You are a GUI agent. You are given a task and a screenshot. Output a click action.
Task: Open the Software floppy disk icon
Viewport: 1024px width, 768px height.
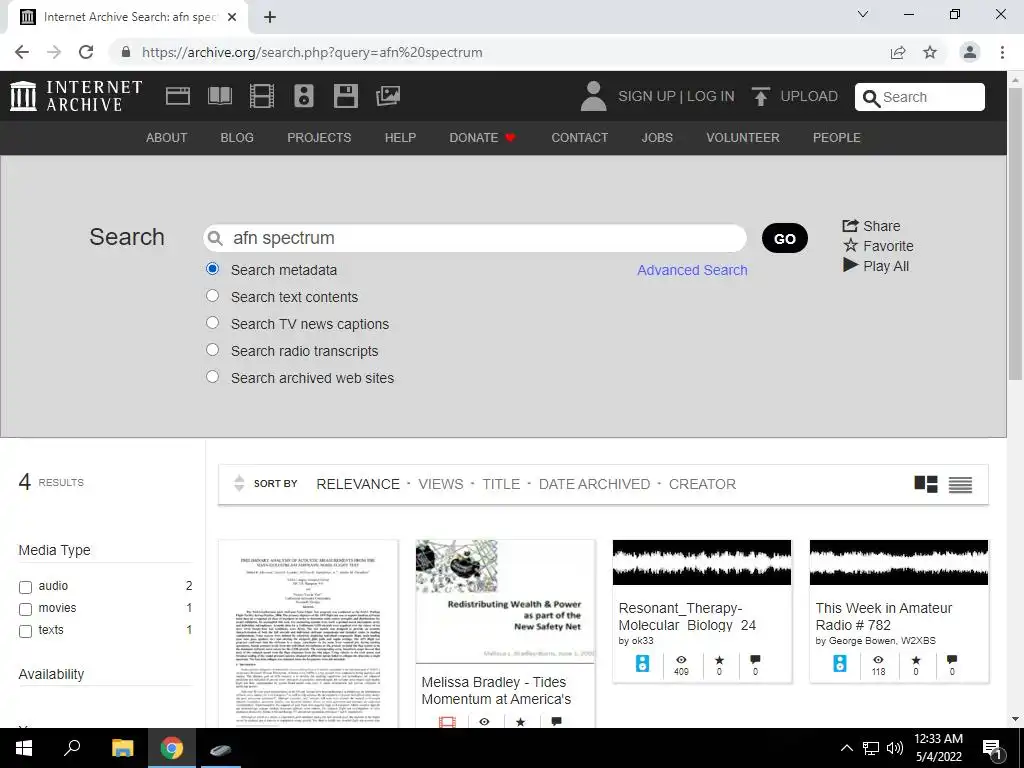pos(345,96)
